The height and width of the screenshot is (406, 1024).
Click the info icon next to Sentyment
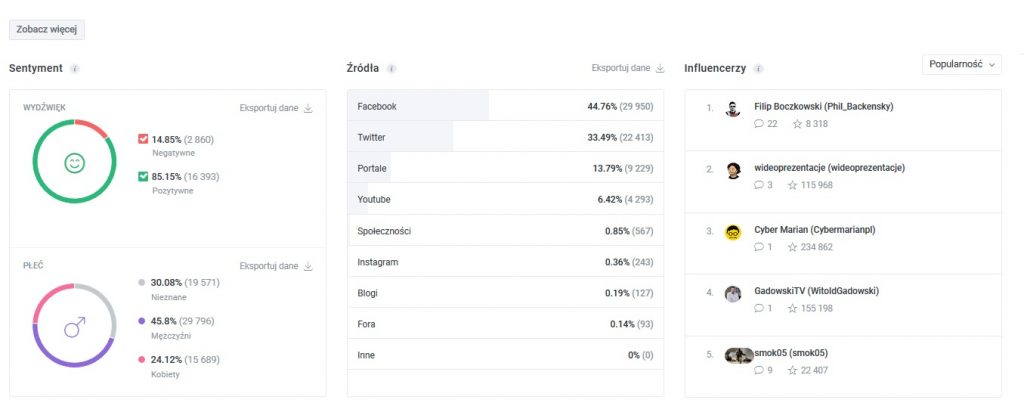coord(74,69)
